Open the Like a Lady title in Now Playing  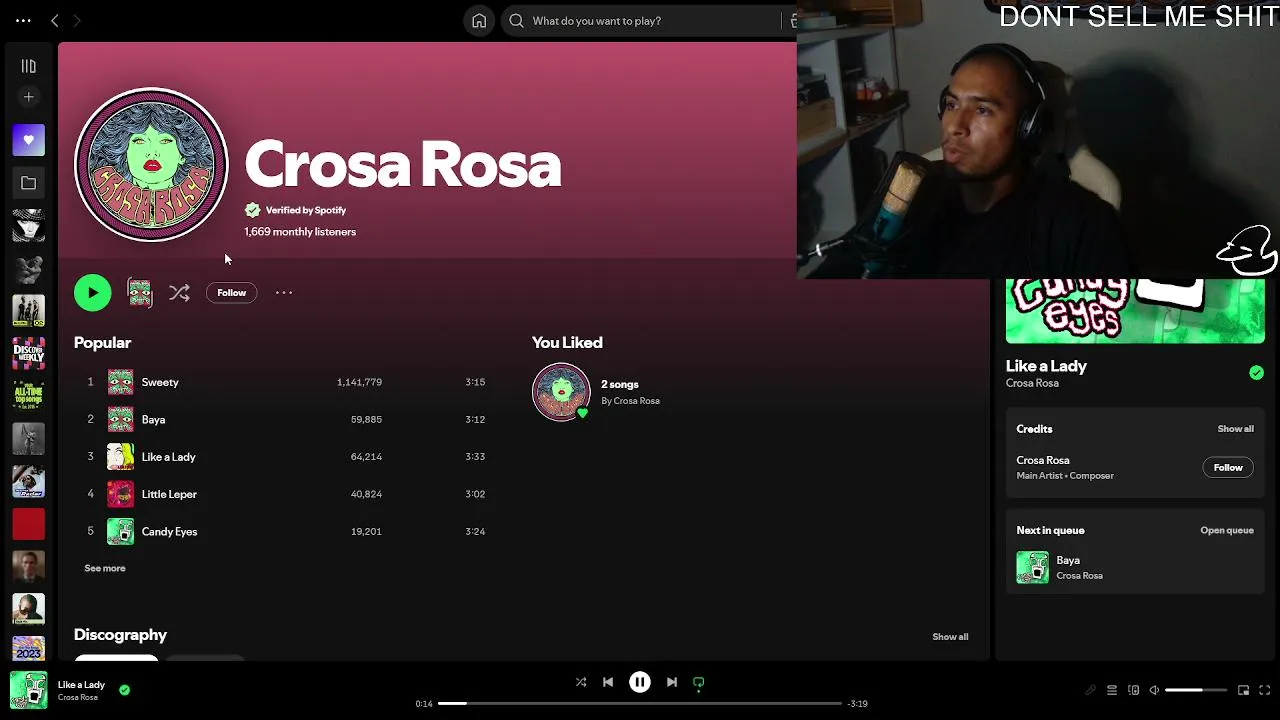click(1046, 366)
